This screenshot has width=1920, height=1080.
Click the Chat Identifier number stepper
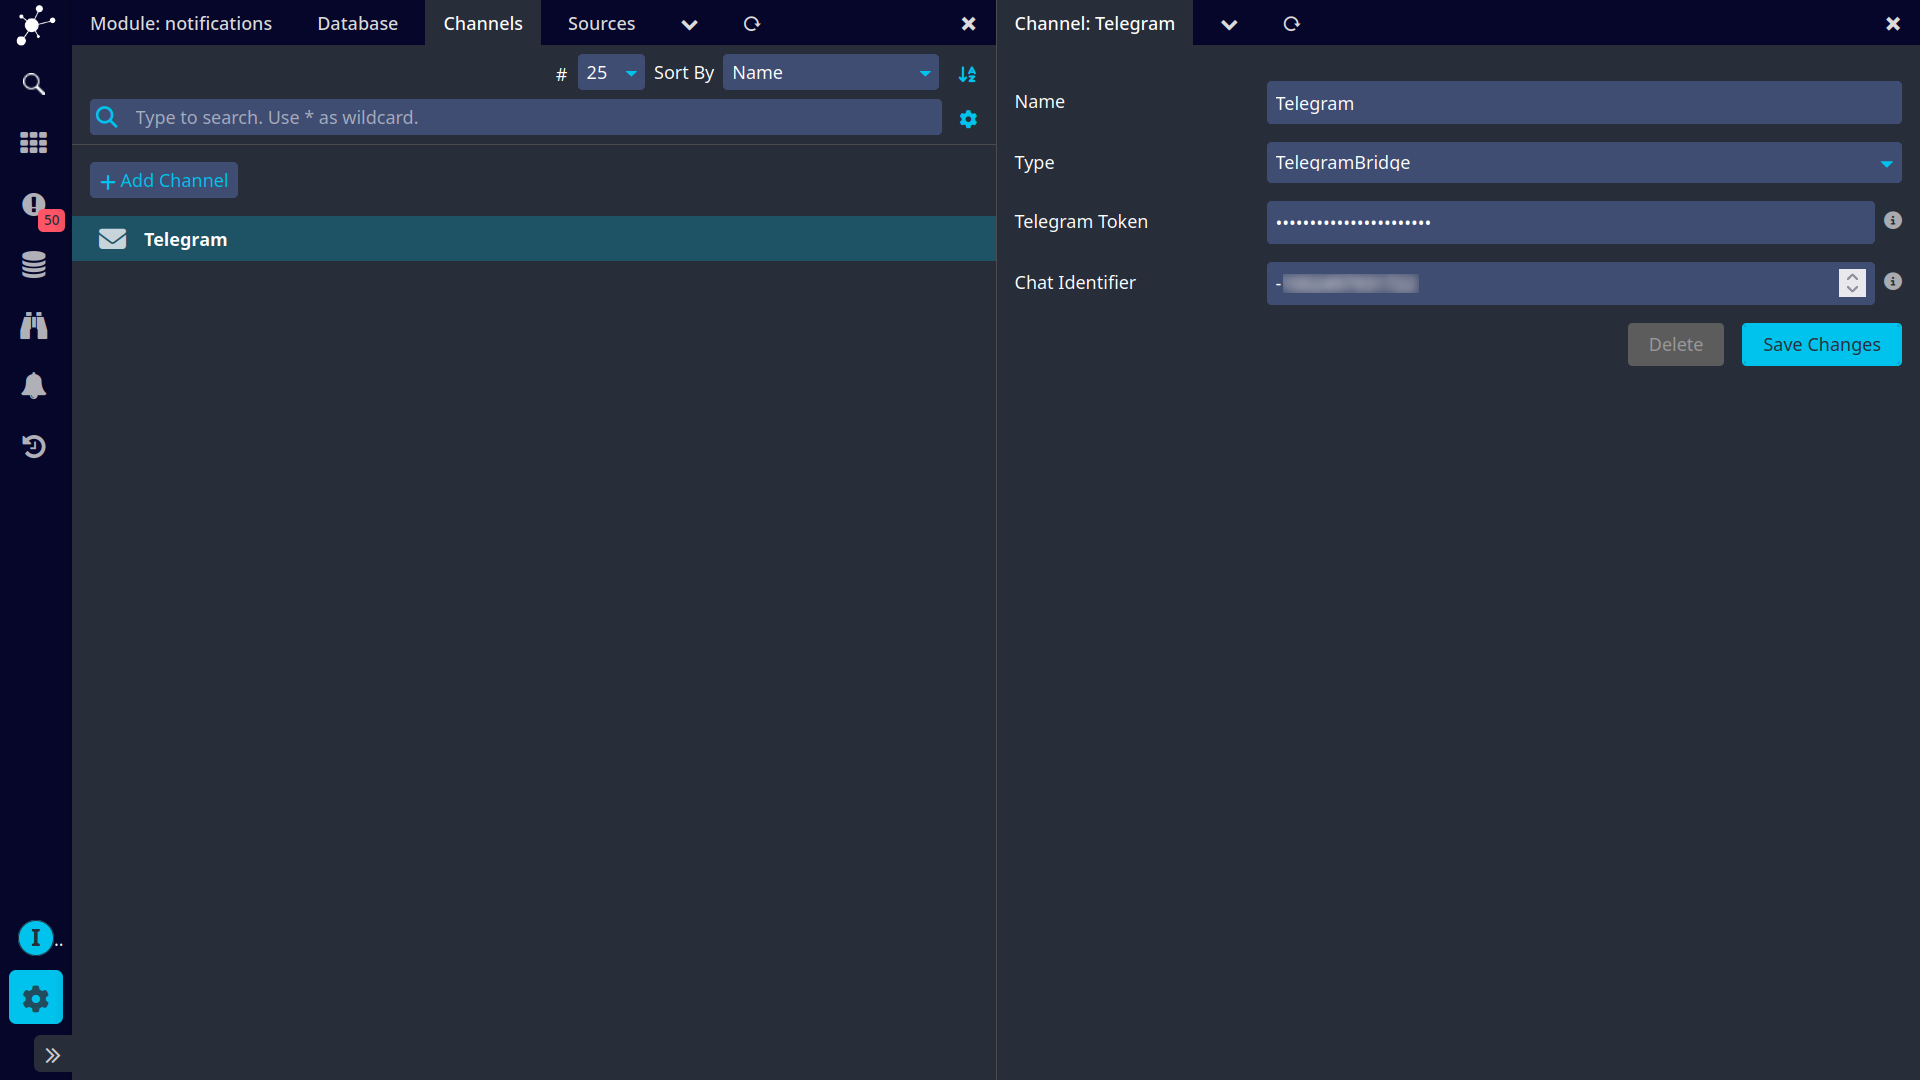[x=1852, y=283]
